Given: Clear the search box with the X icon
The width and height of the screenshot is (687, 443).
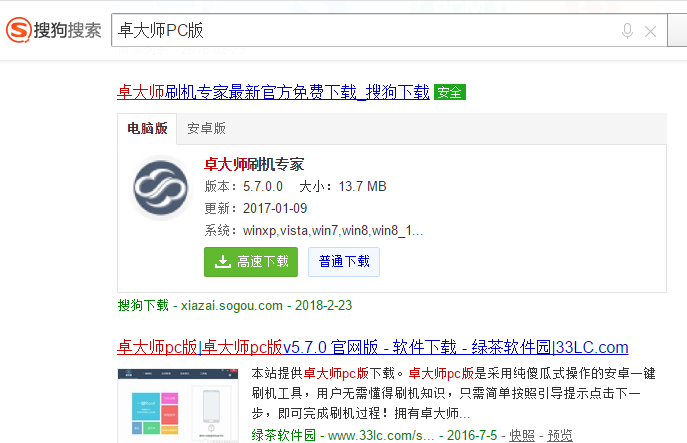Looking at the screenshot, I should [x=651, y=31].
